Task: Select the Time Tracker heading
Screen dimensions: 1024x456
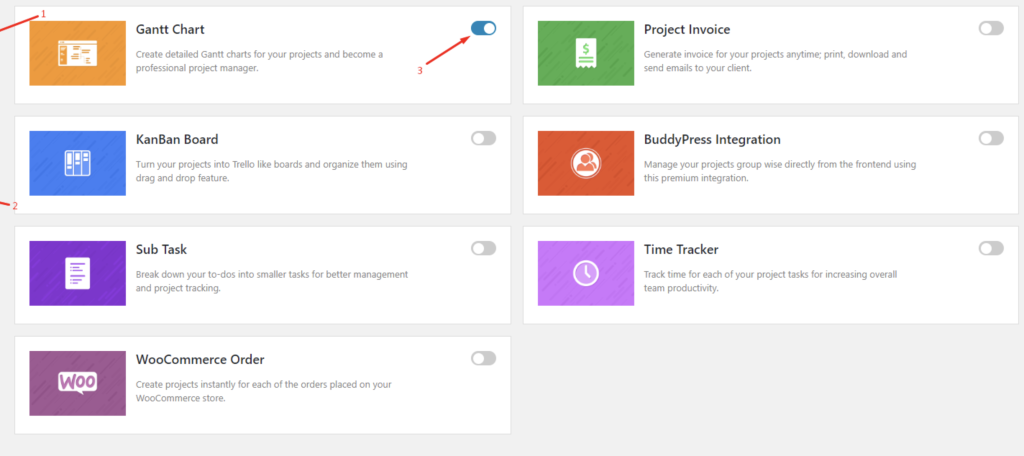Action: click(x=681, y=250)
